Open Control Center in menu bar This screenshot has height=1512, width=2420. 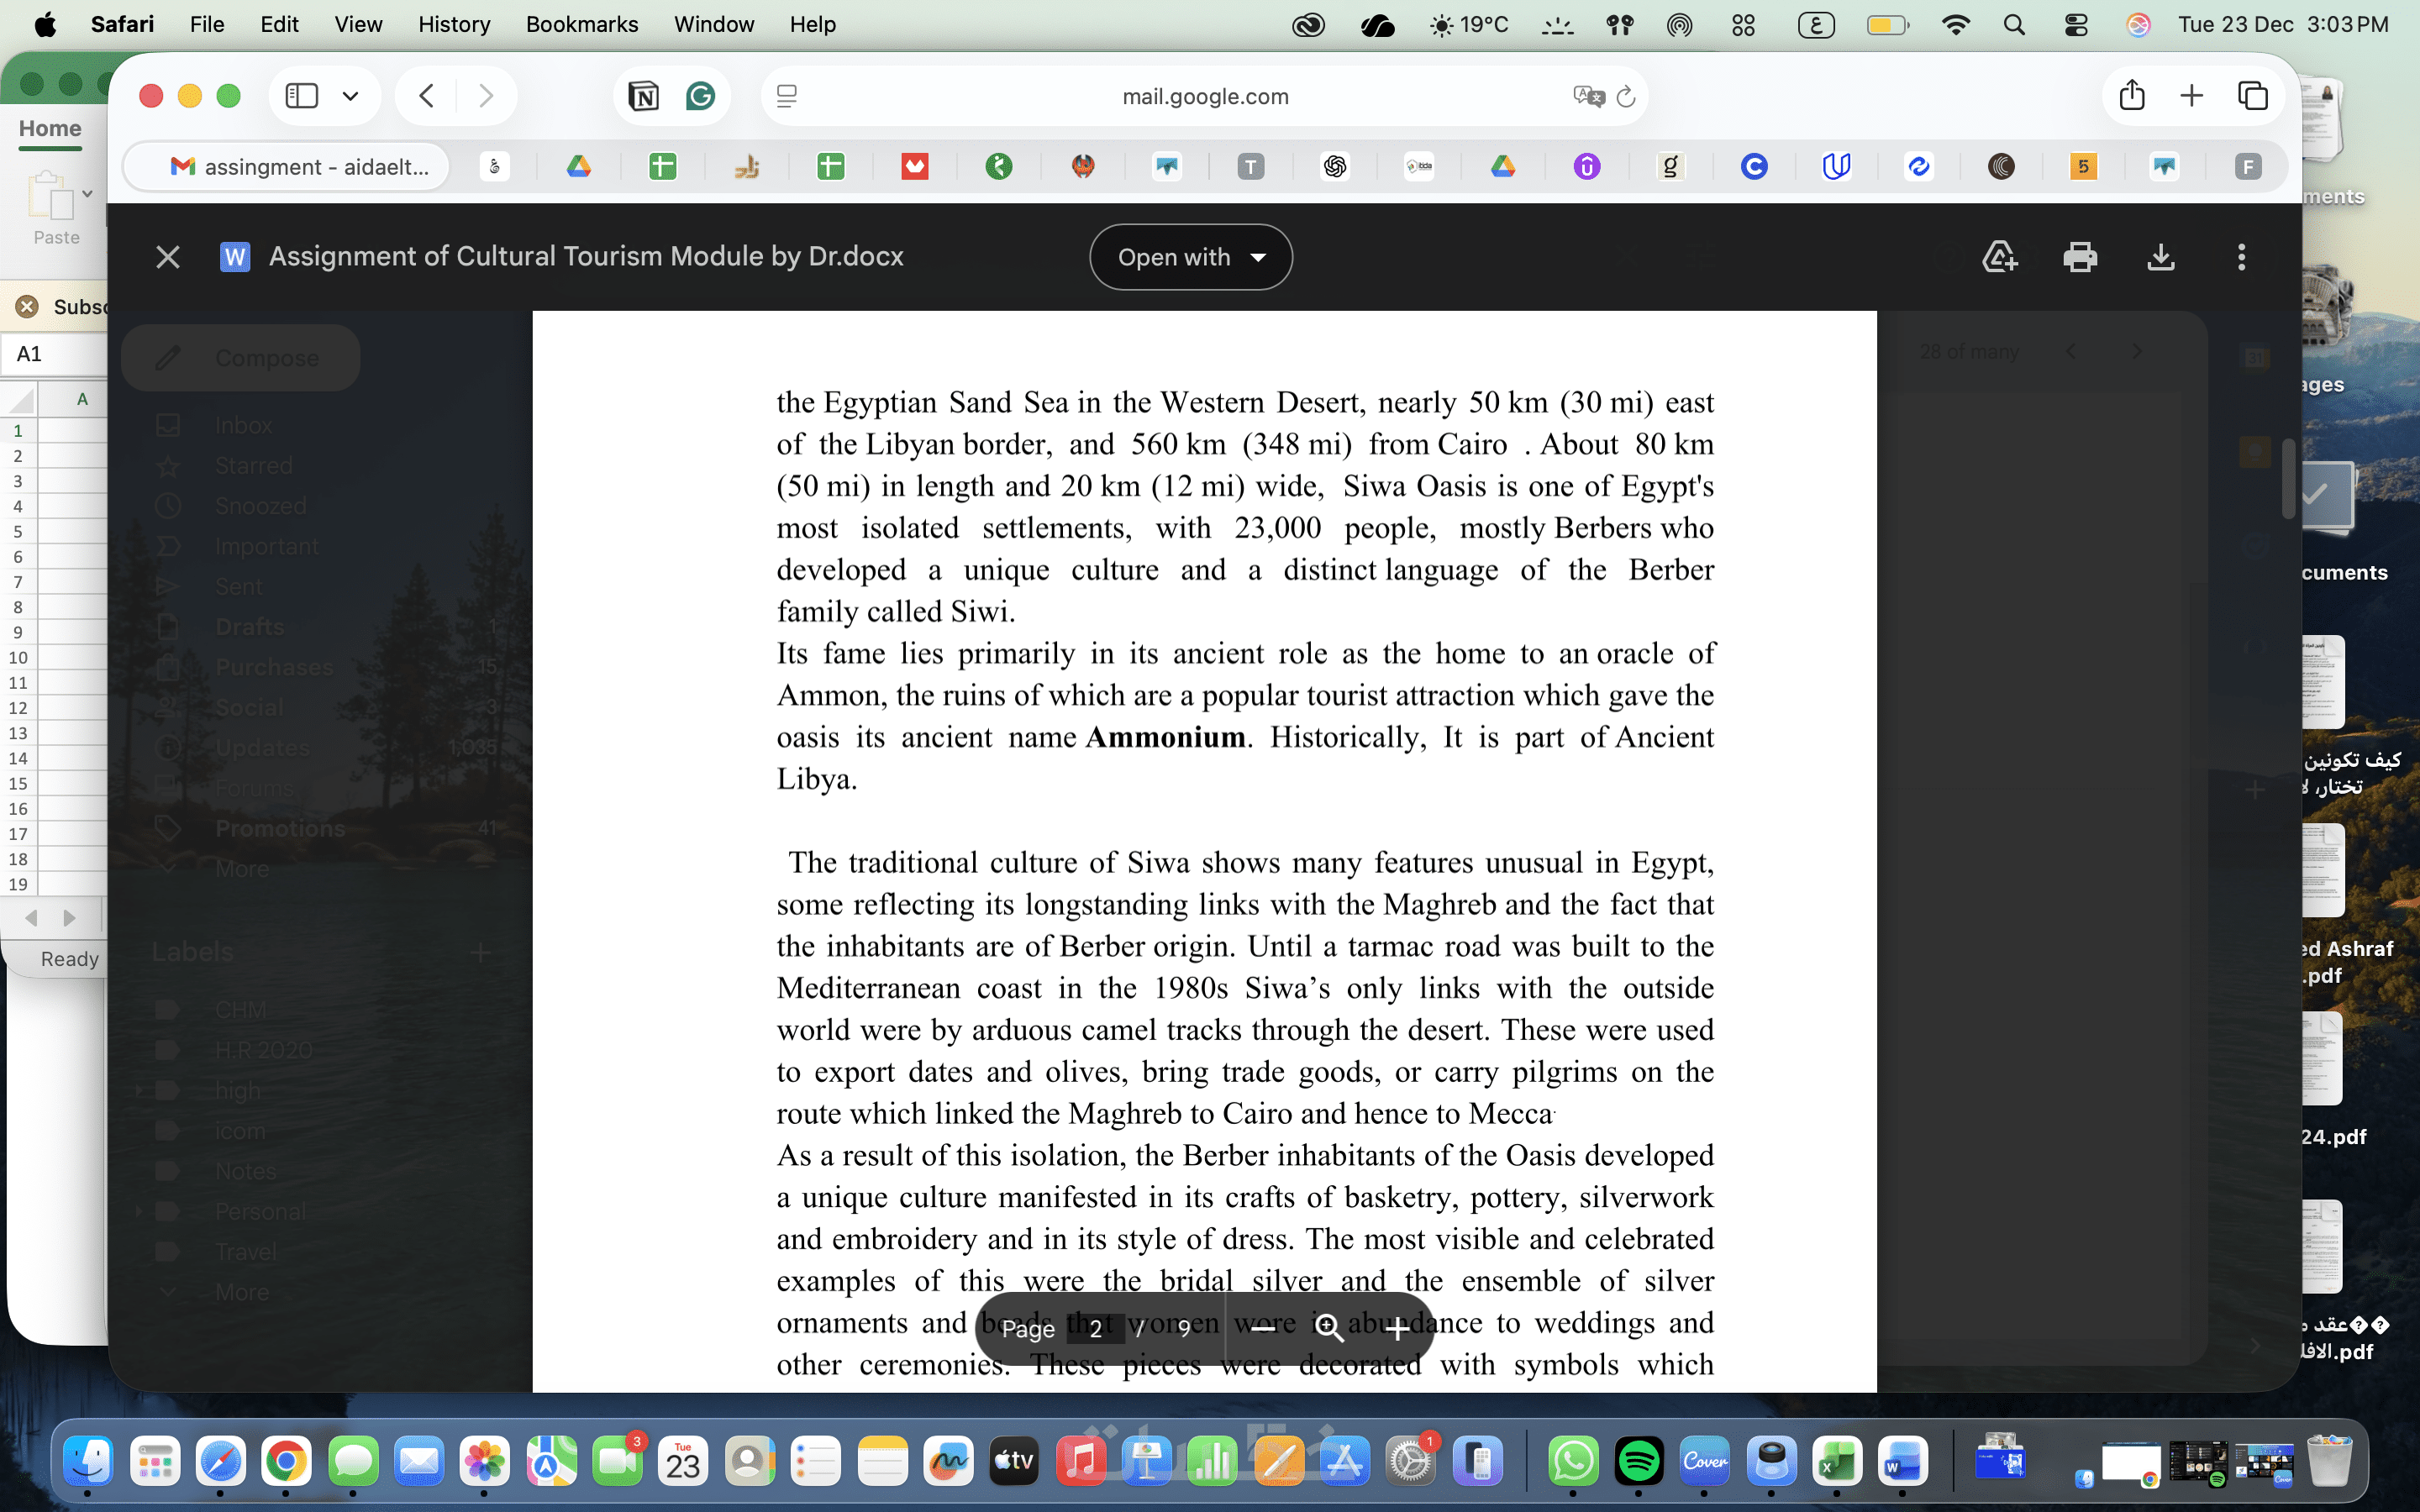click(x=2076, y=24)
